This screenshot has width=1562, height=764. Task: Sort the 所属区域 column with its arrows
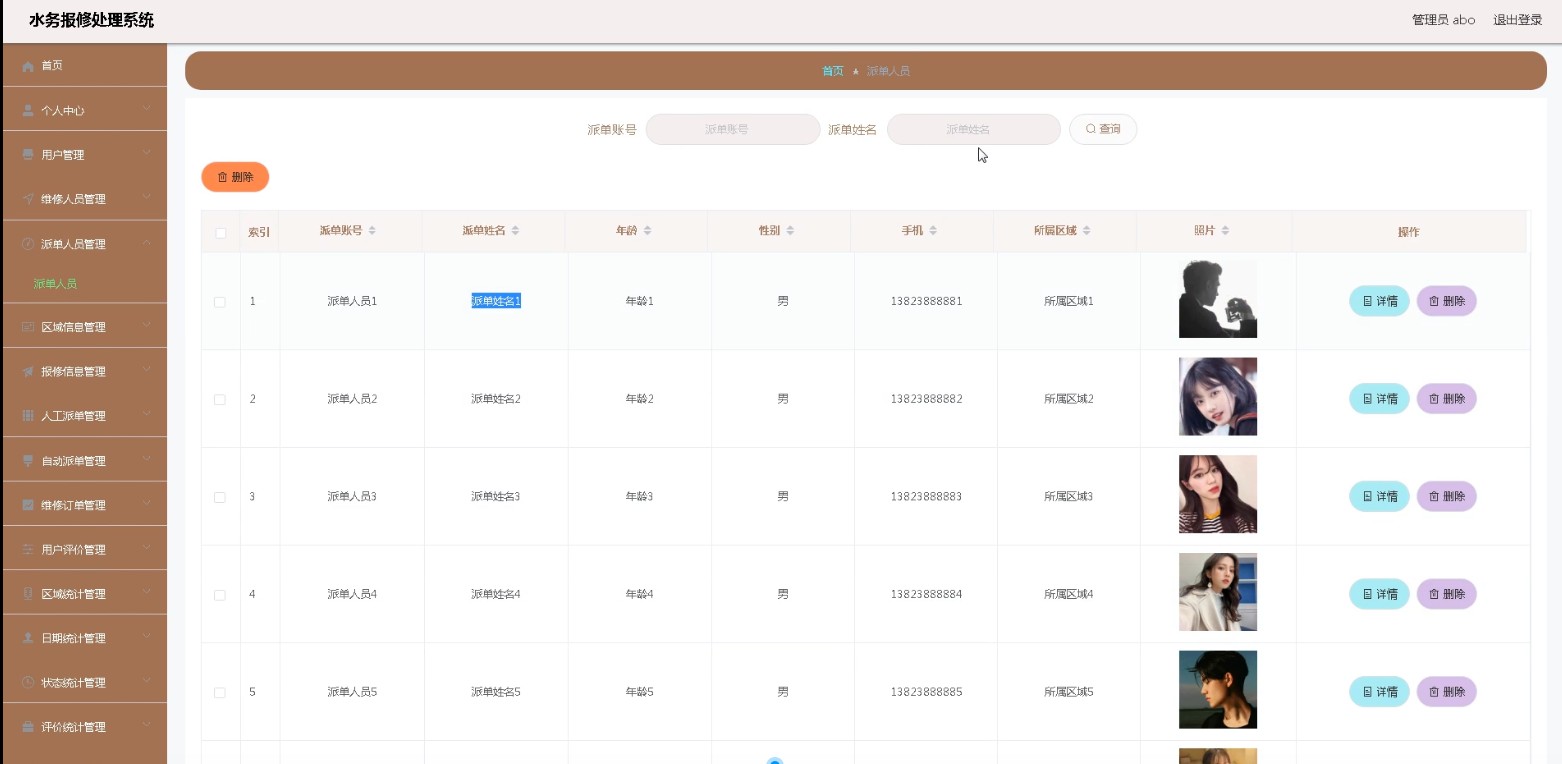1087,231
